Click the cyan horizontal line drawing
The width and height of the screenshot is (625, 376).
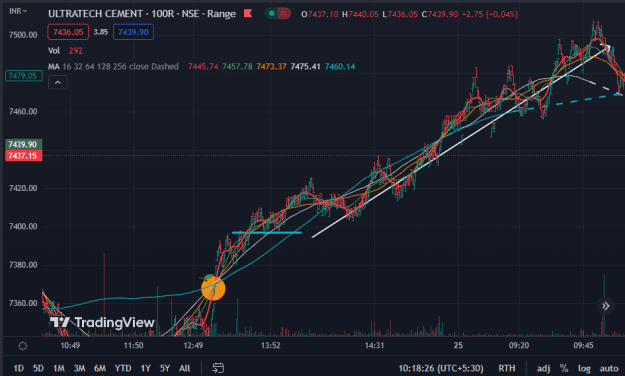(267, 232)
